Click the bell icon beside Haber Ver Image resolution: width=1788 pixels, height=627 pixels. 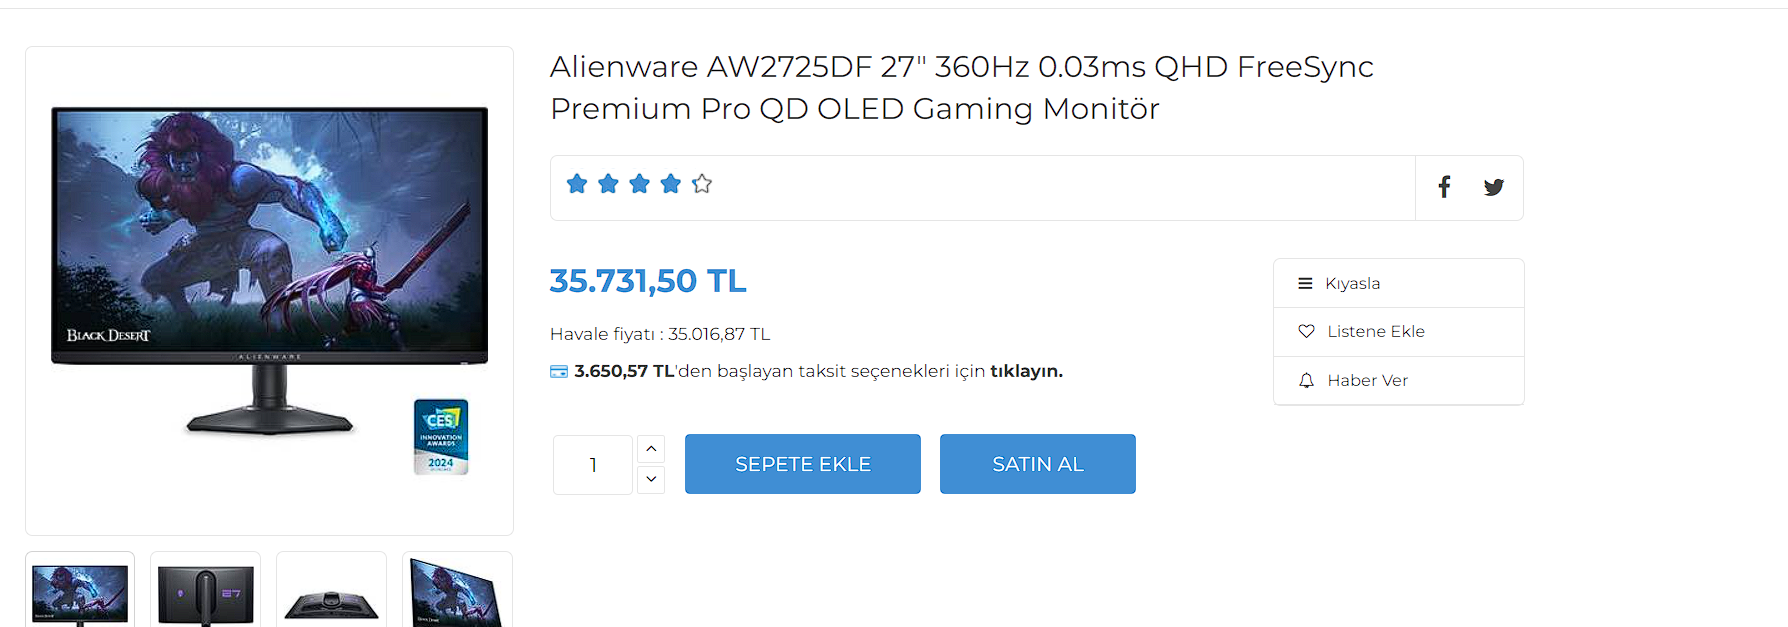tap(1306, 381)
